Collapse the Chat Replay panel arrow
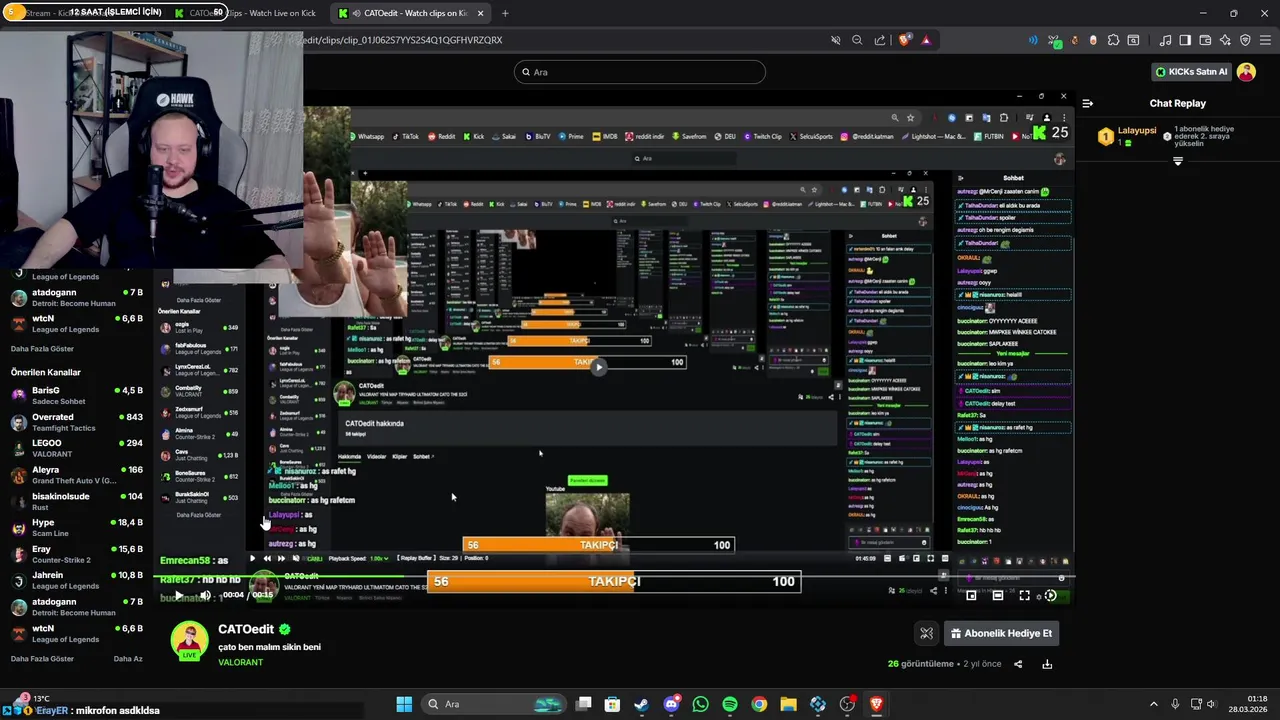Screen dimensions: 1280x720 [1087, 103]
